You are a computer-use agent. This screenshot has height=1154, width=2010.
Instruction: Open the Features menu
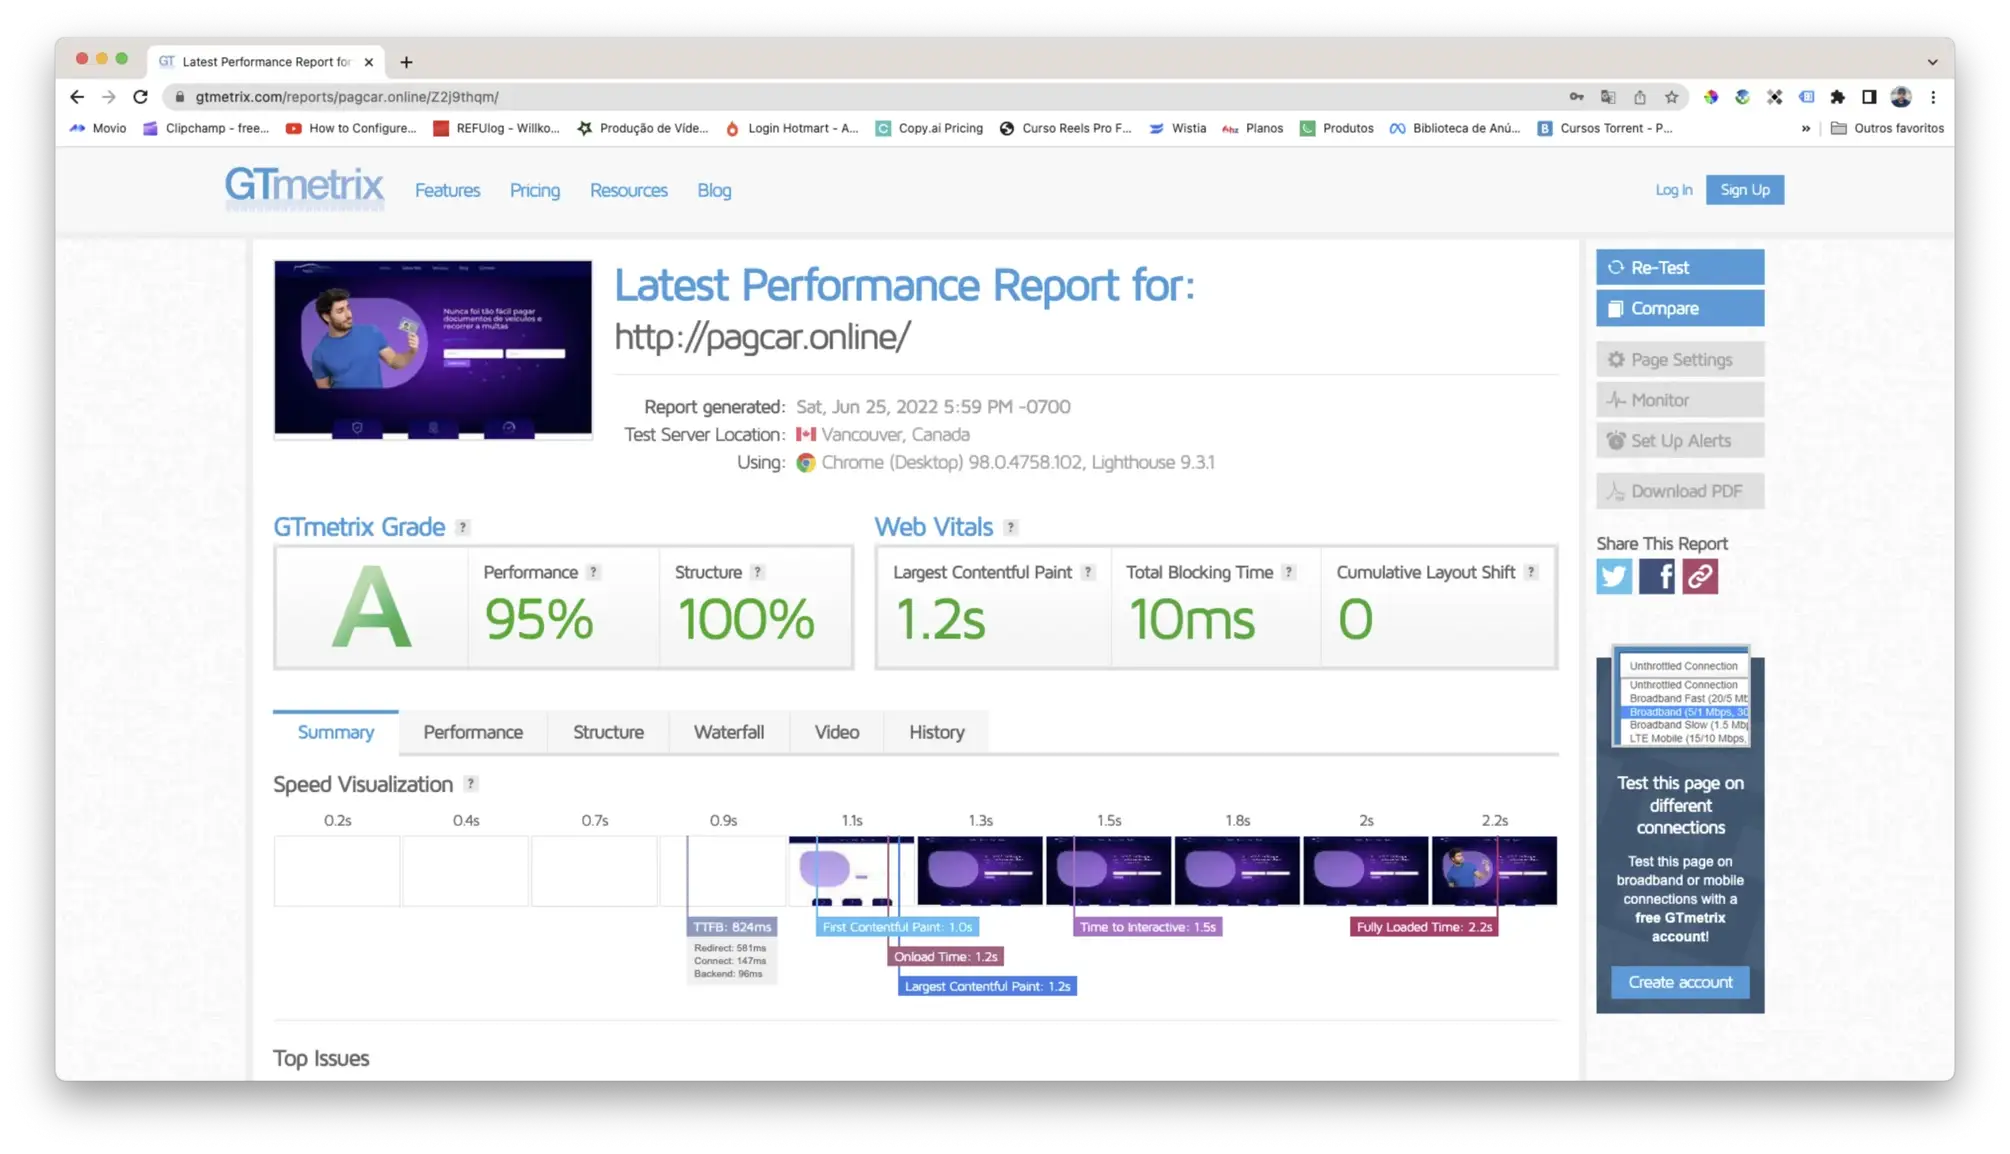coord(447,190)
